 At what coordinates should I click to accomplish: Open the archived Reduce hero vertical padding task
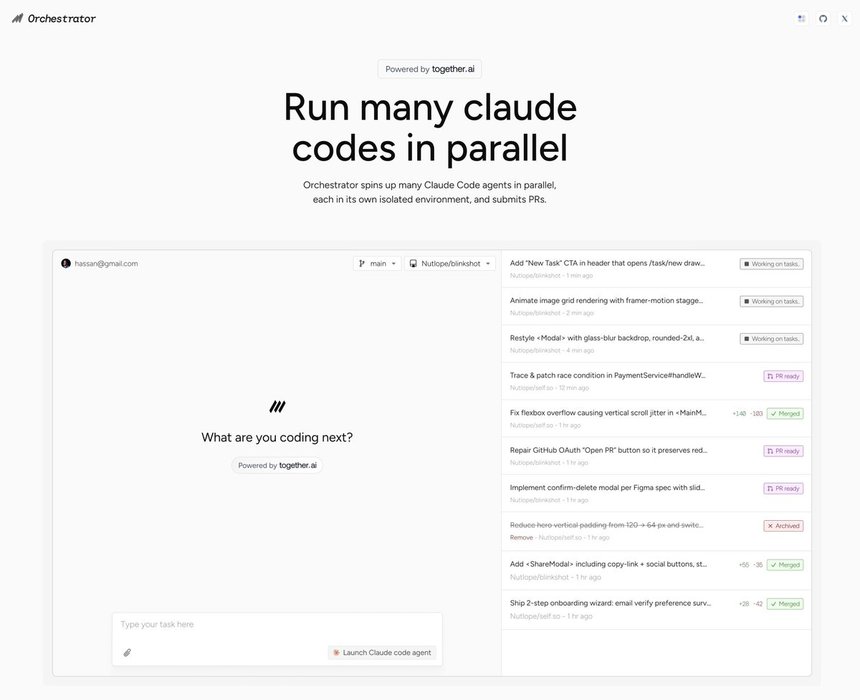[656, 531]
